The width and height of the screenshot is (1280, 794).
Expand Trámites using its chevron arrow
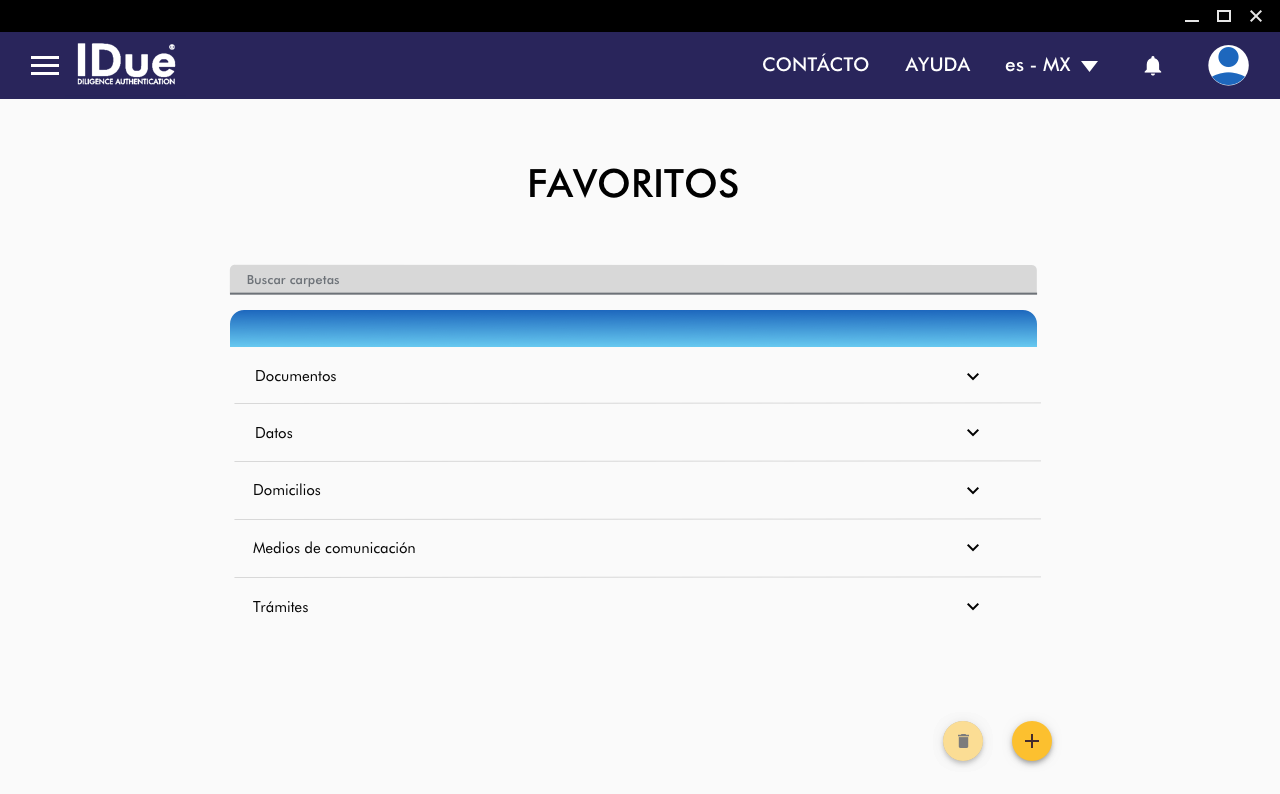973,607
